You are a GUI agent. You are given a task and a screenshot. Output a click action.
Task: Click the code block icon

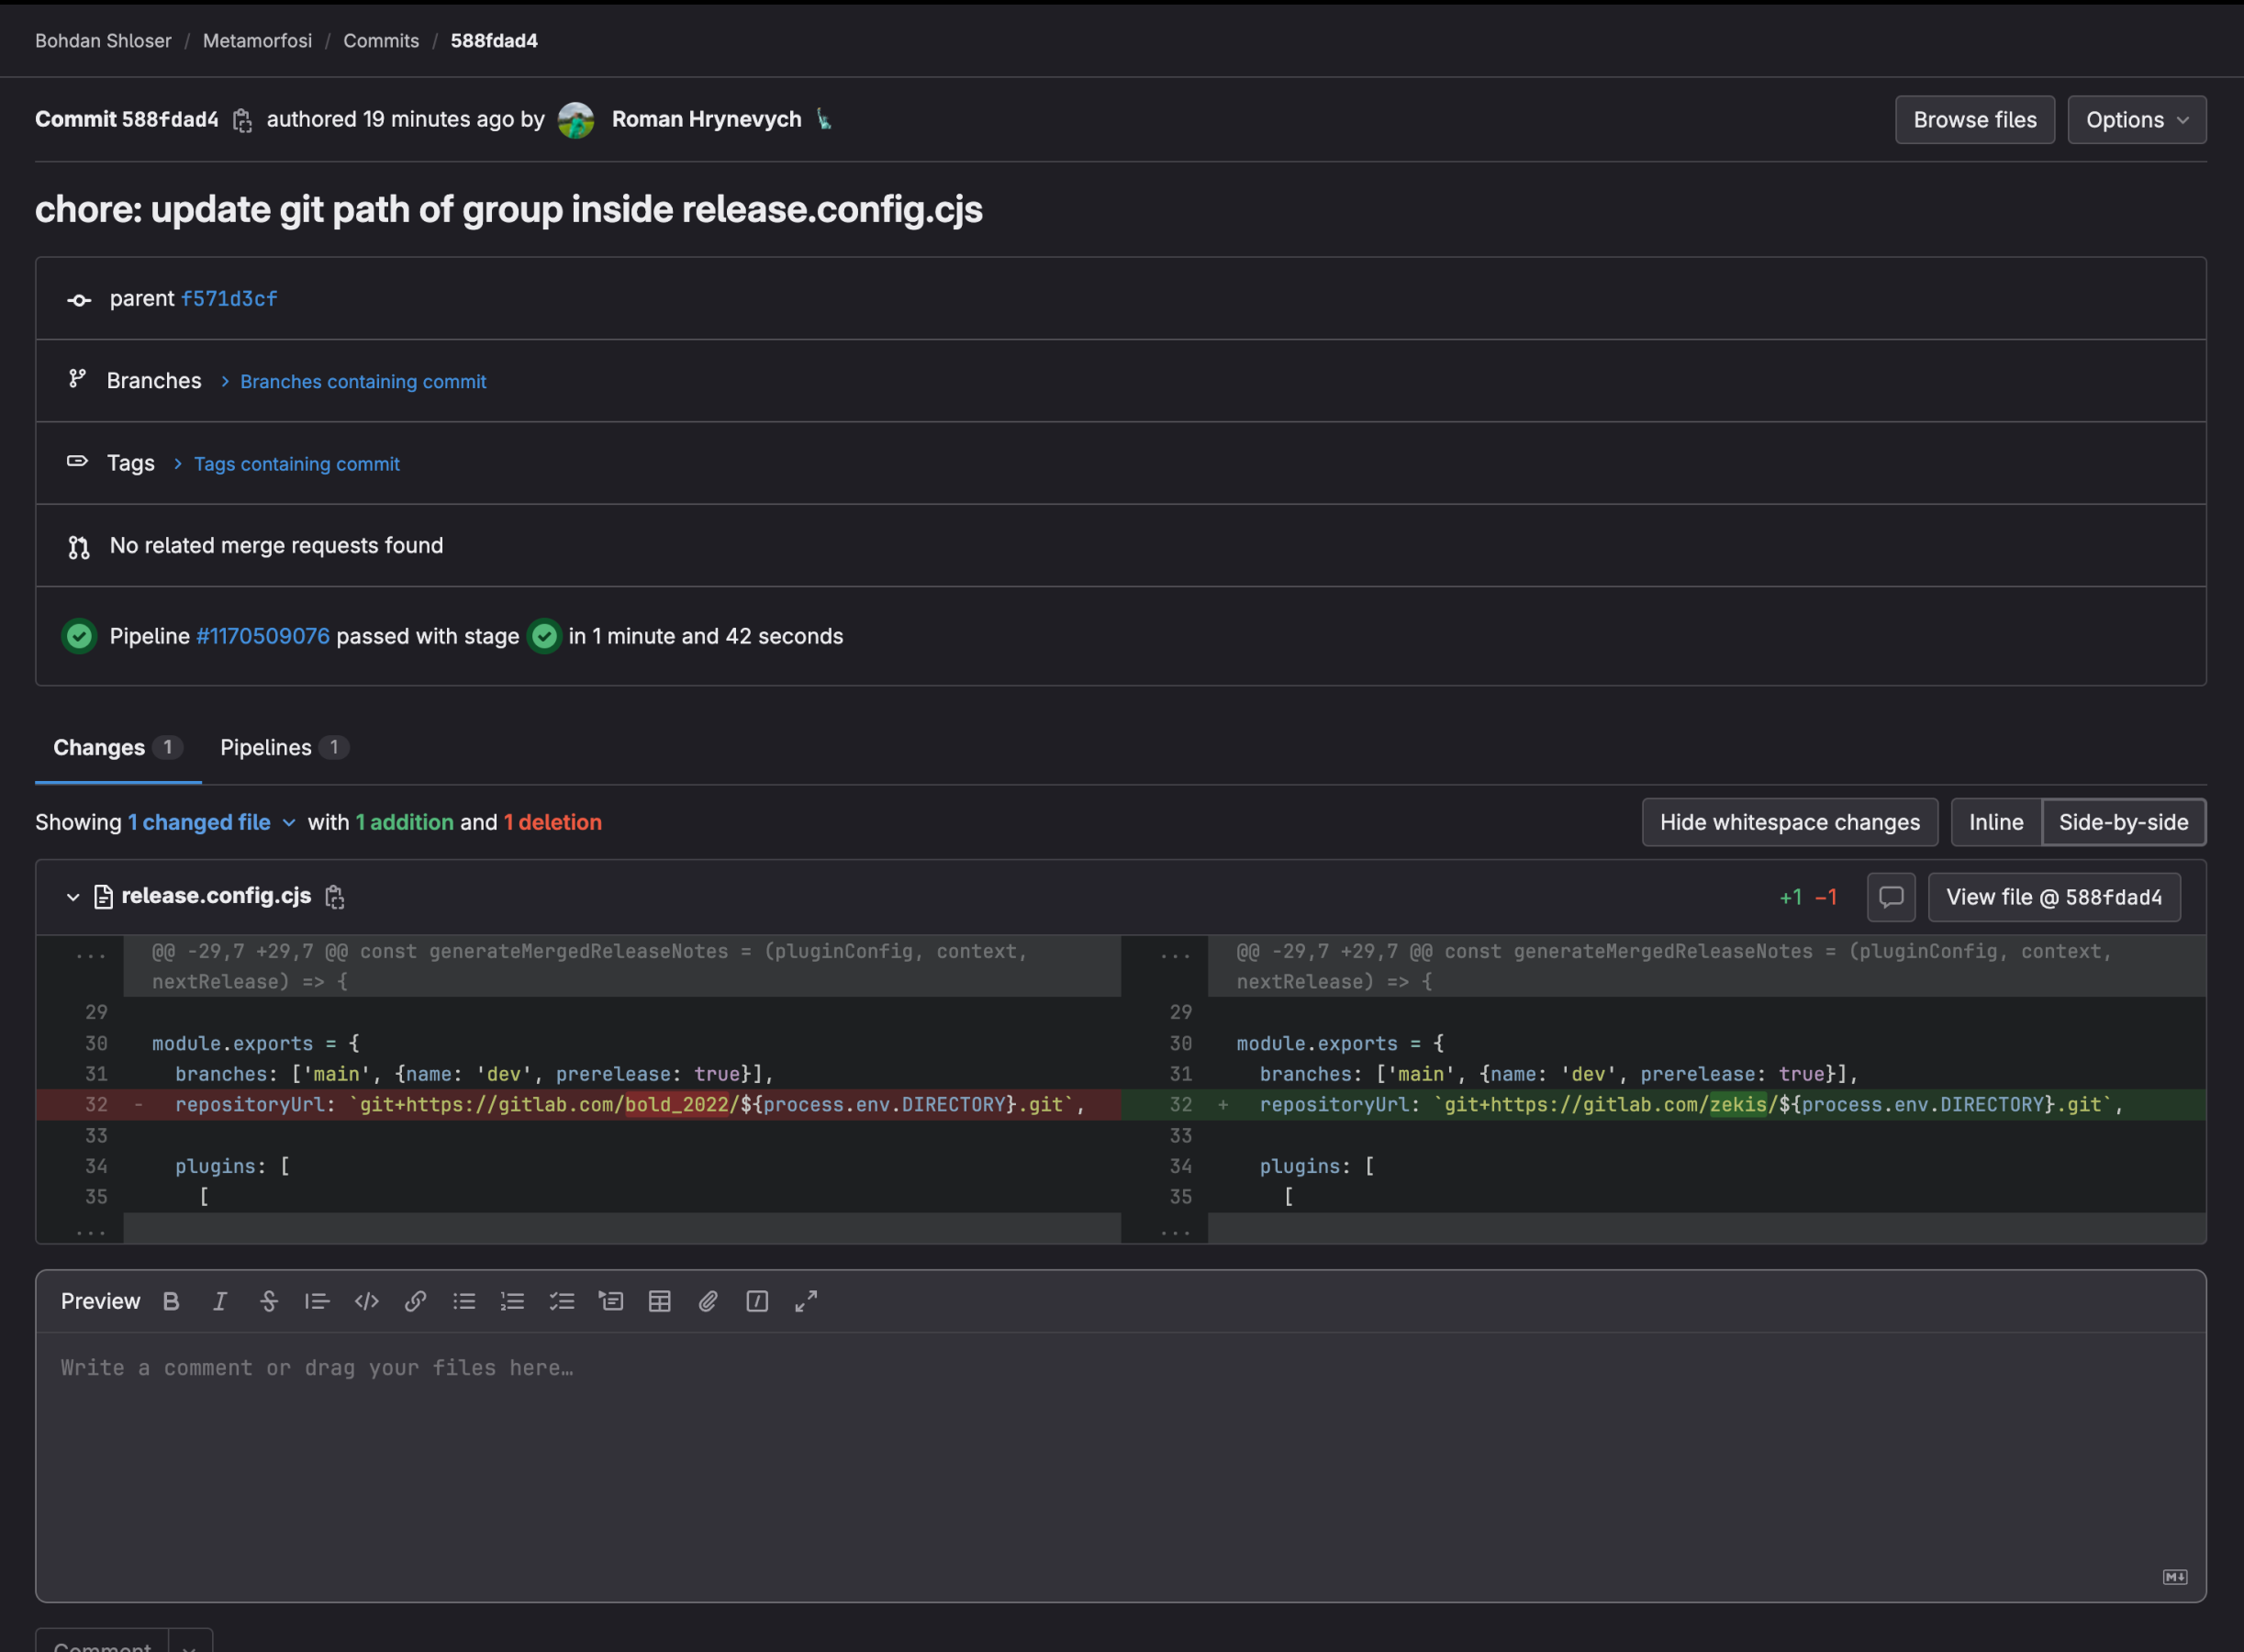pyautogui.click(x=366, y=1300)
